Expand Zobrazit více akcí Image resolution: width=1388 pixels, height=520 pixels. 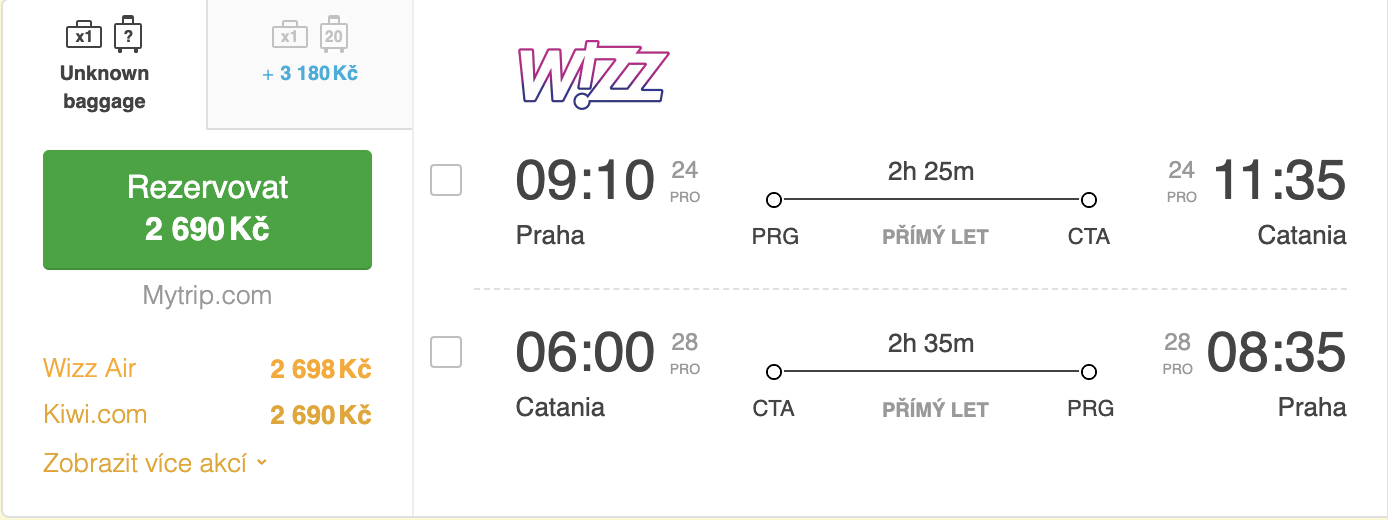point(155,463)
